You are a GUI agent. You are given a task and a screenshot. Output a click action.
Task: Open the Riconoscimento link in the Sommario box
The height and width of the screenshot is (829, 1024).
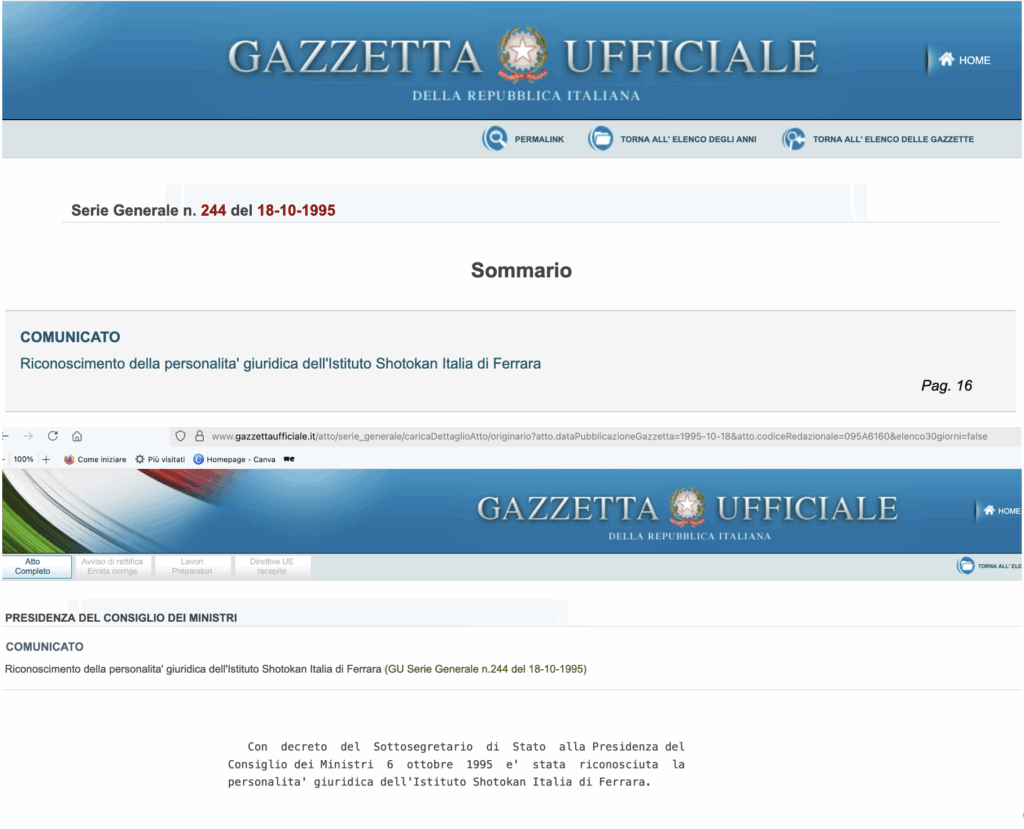[280, 364]
